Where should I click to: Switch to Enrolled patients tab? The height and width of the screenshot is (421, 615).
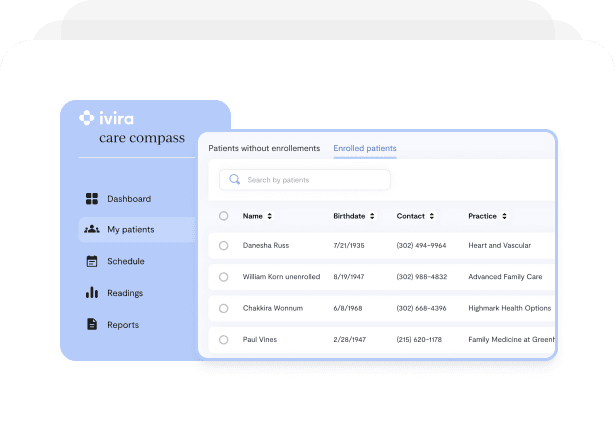point(365,148)
